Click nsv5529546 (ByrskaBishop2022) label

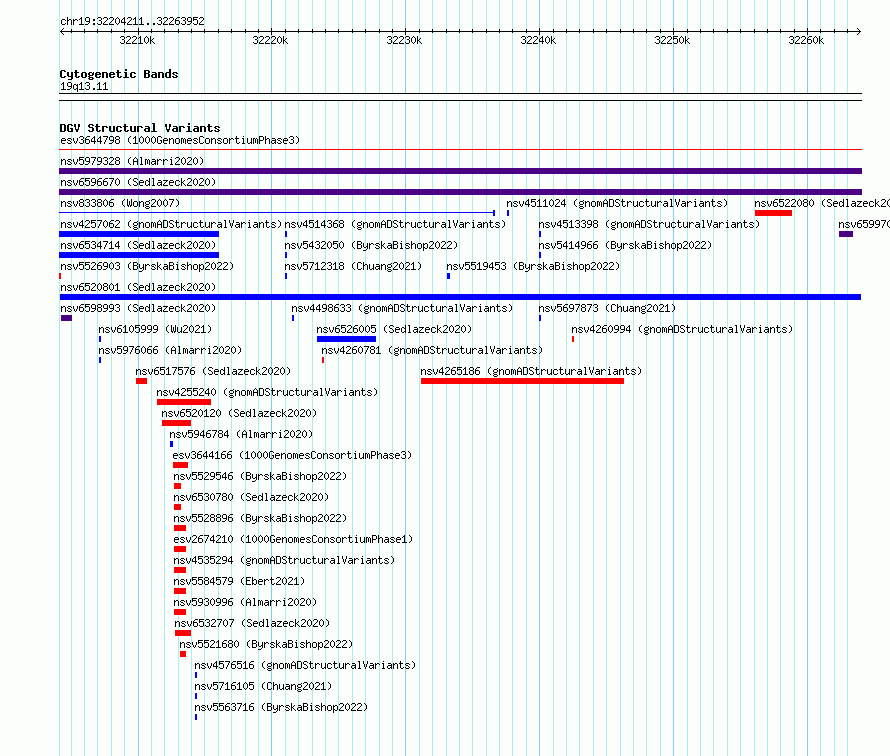coord(260,476)
